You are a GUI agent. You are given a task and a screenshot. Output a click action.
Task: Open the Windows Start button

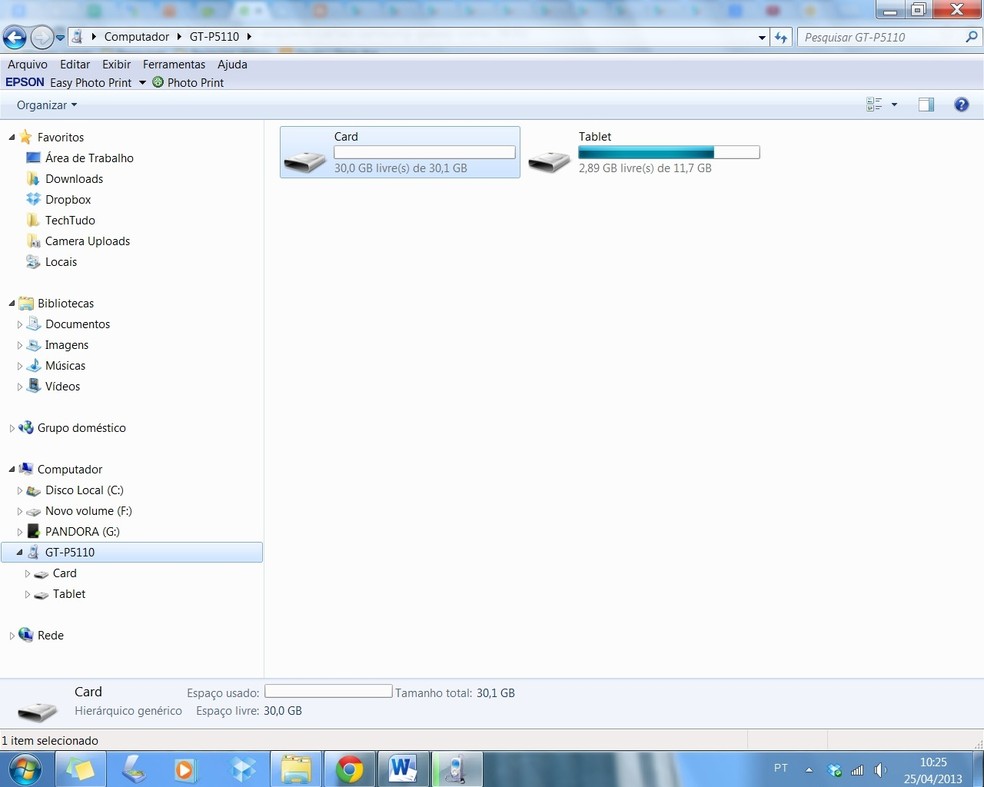click(x=24, y=769)
